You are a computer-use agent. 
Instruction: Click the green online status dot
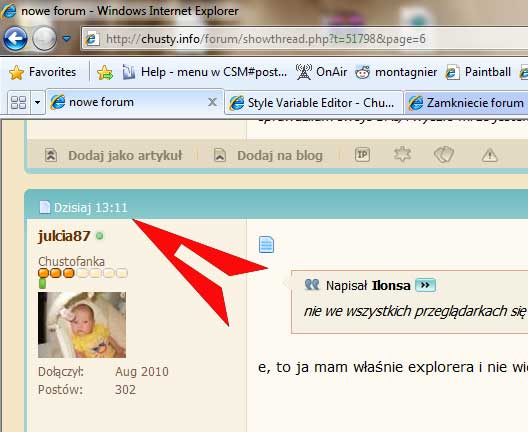(x=99, y=236)
